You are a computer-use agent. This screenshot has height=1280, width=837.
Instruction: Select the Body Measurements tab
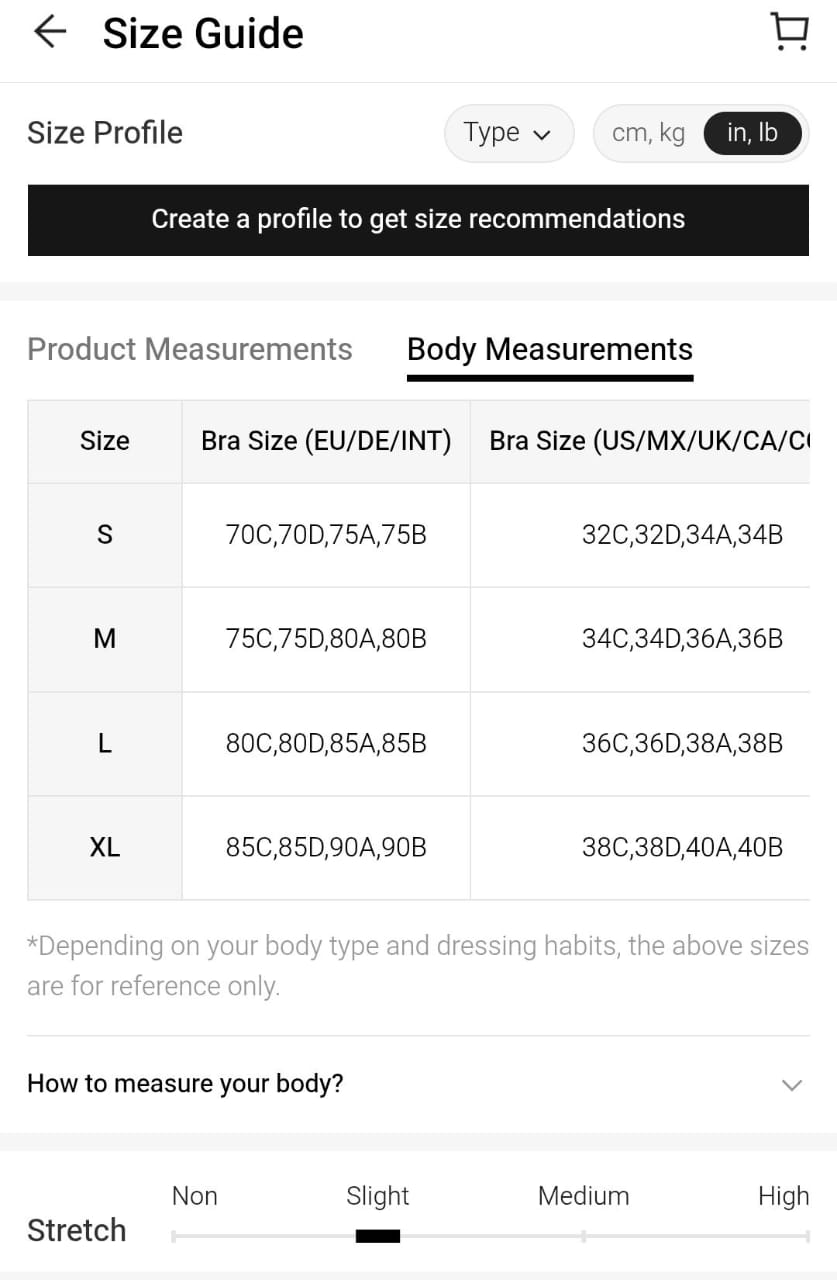[x=549, y=349]
